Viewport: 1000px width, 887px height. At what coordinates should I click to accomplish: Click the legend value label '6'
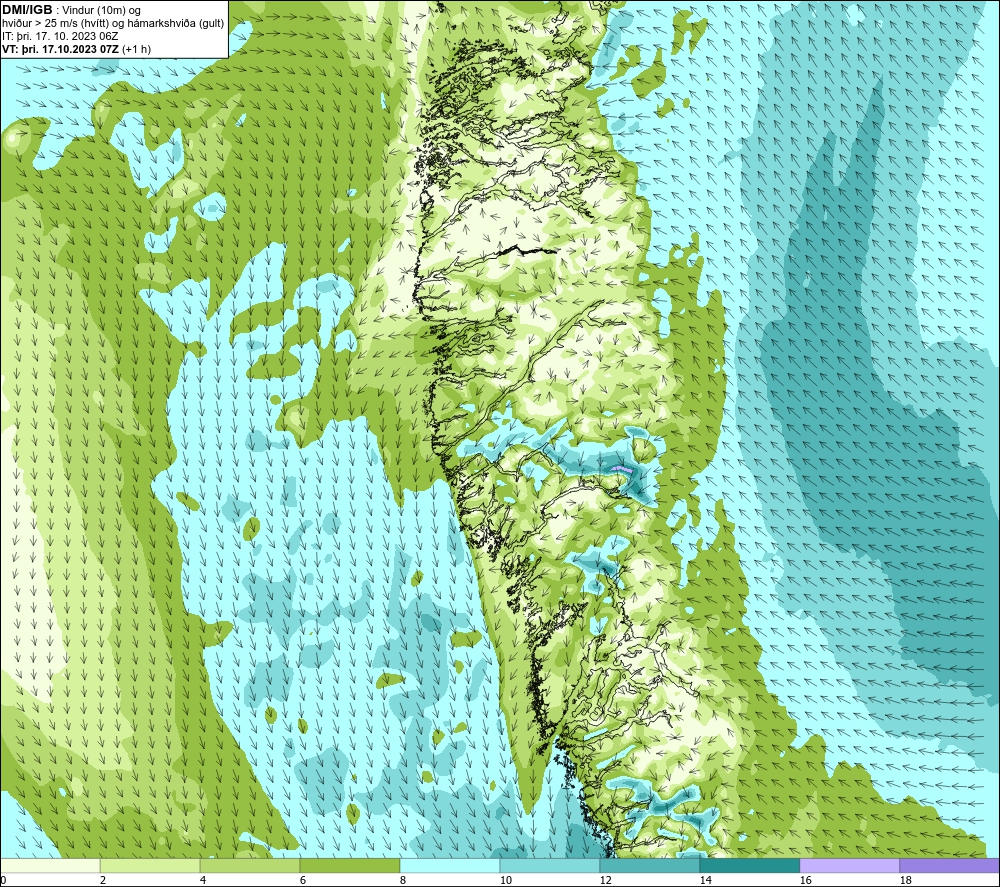point(303,880)
